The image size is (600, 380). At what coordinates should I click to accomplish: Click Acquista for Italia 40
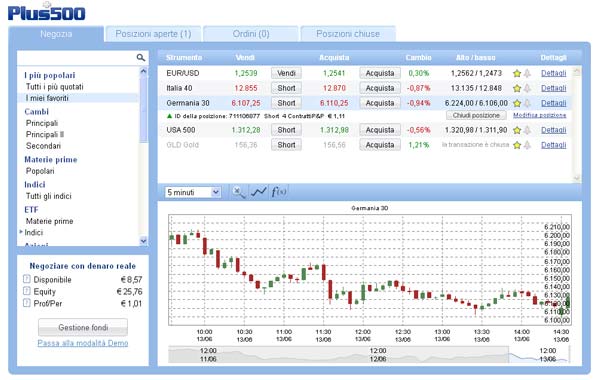click(x=380, y=88)
